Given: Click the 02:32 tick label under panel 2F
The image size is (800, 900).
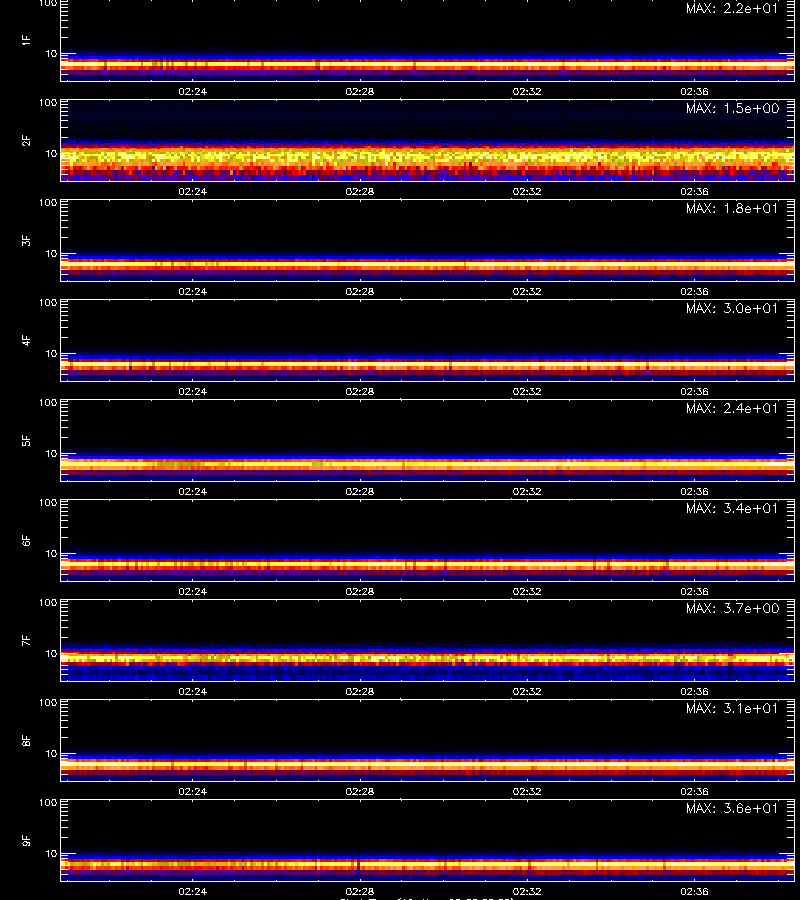Looking at the screenshot, I should tap(527, 191).
